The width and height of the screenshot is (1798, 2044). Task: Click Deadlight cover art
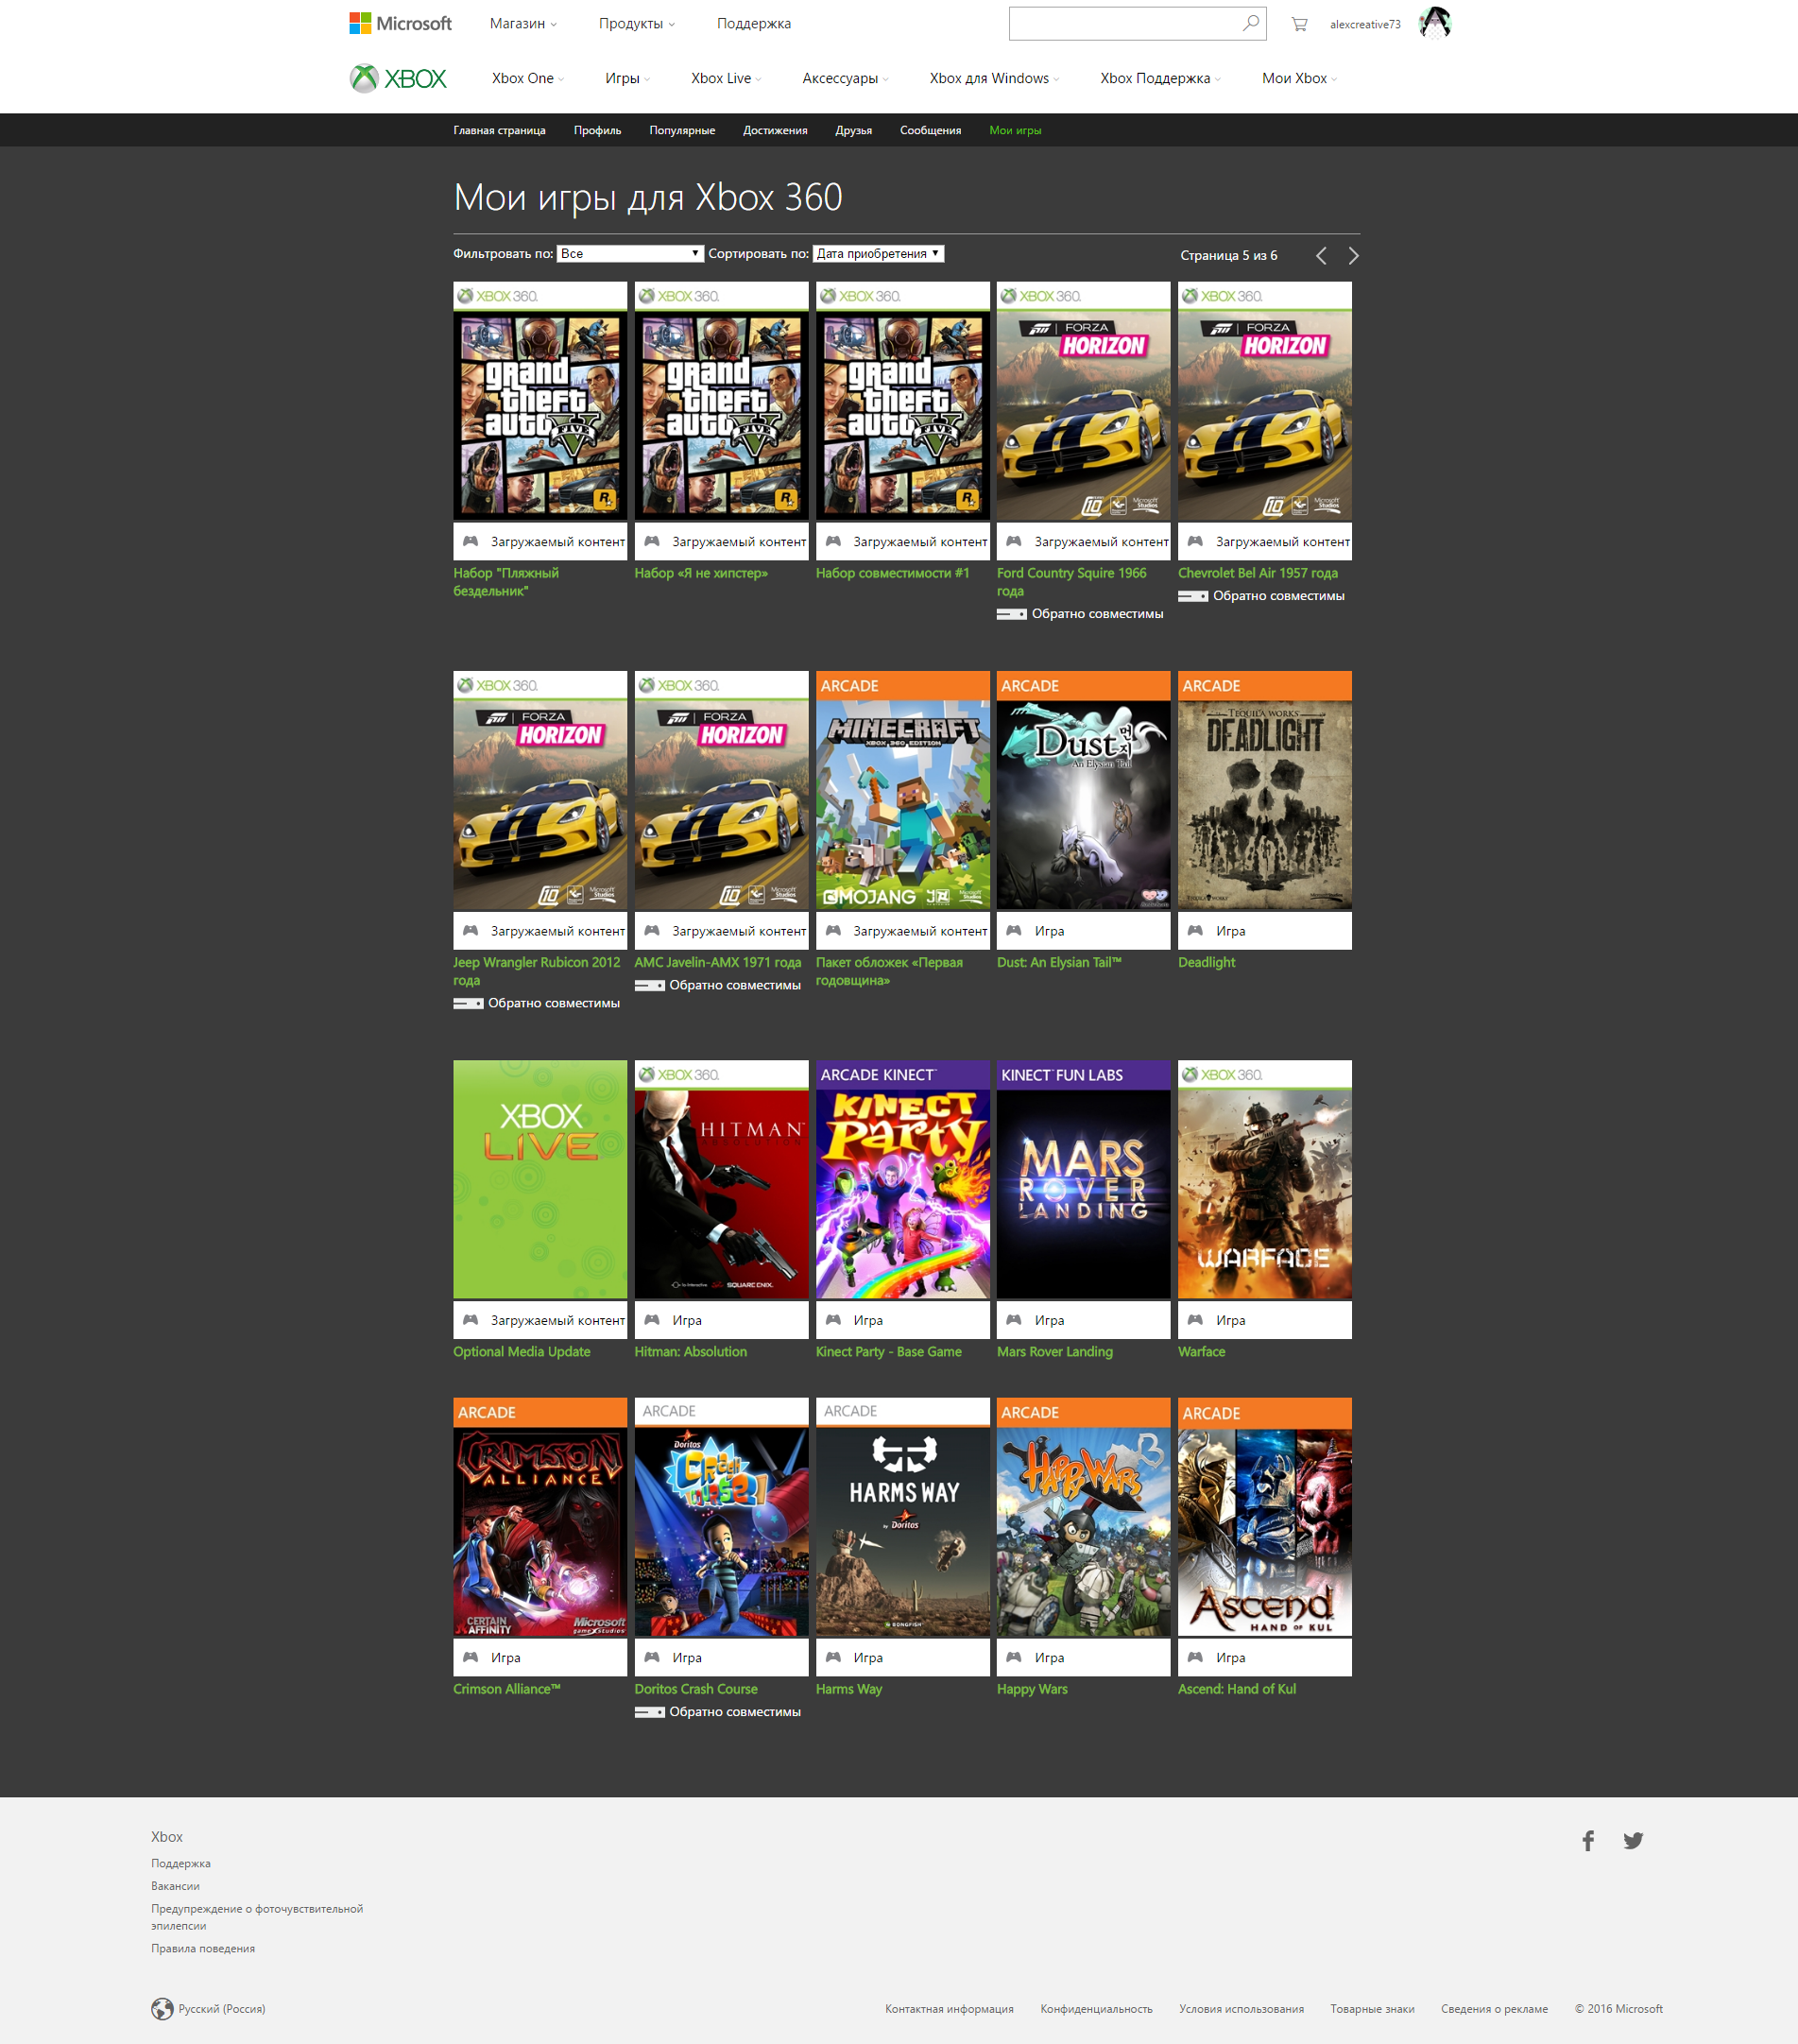tap(1265, 790)
